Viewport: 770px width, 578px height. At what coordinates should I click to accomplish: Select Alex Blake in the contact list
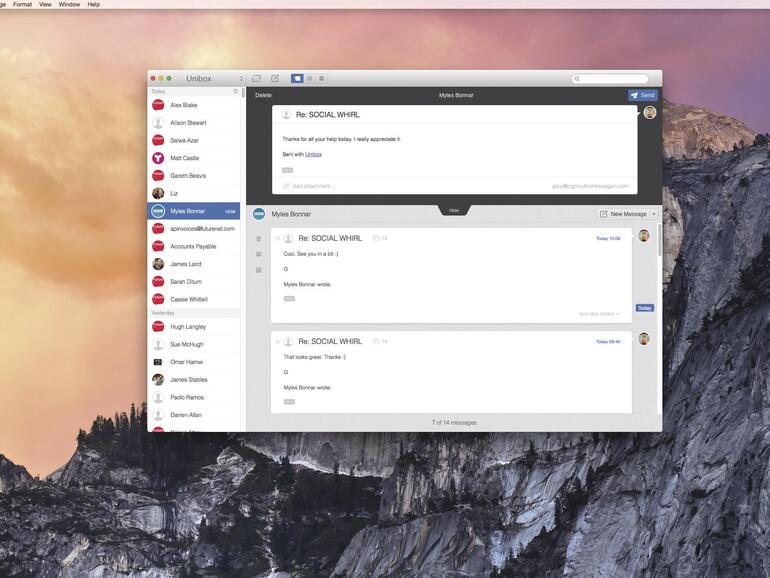point(194,105)
